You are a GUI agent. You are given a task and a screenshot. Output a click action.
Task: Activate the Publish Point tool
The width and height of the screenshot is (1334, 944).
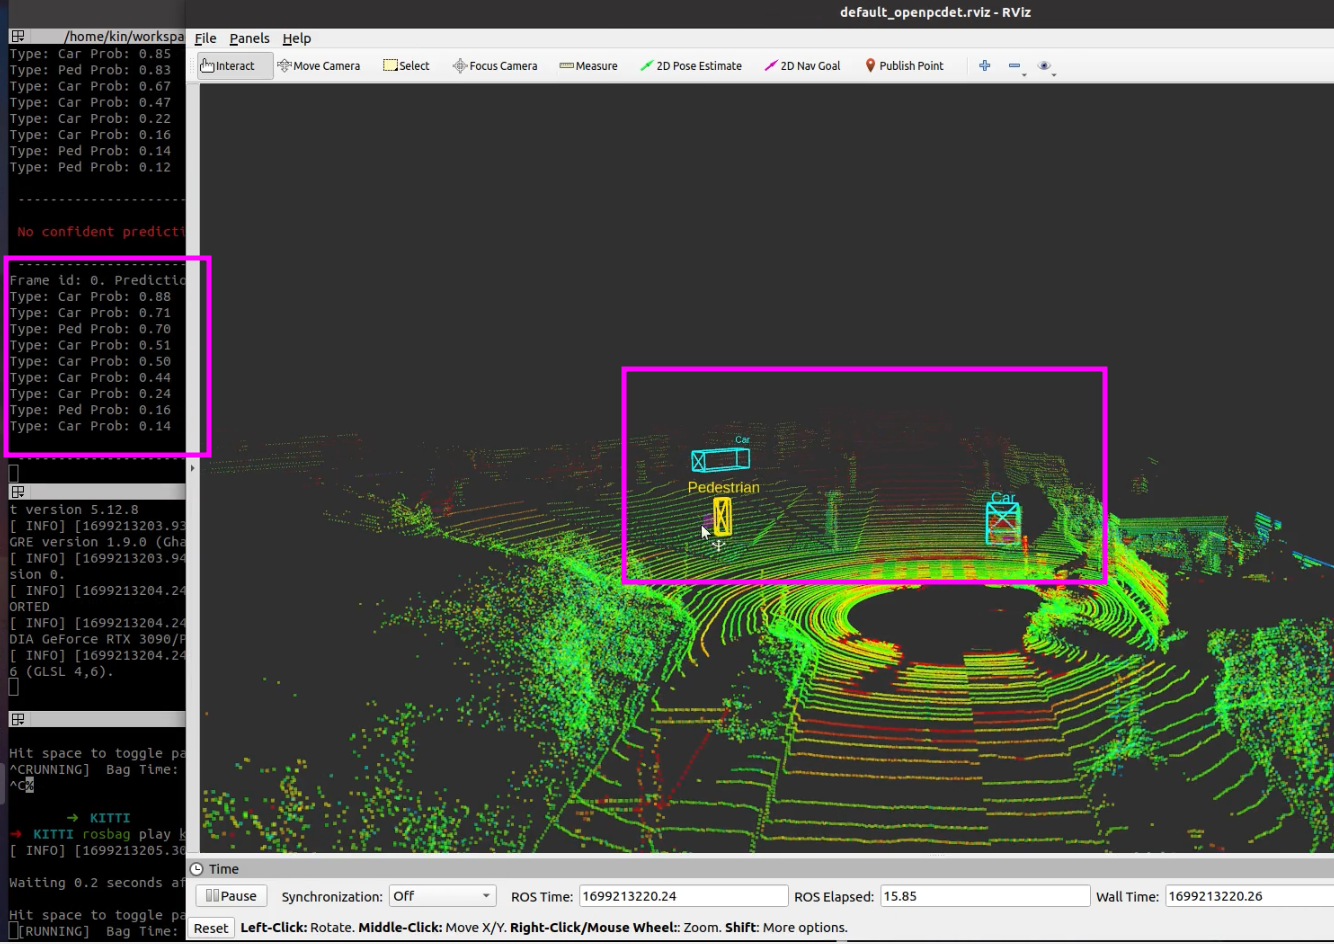tap(904, 66)
